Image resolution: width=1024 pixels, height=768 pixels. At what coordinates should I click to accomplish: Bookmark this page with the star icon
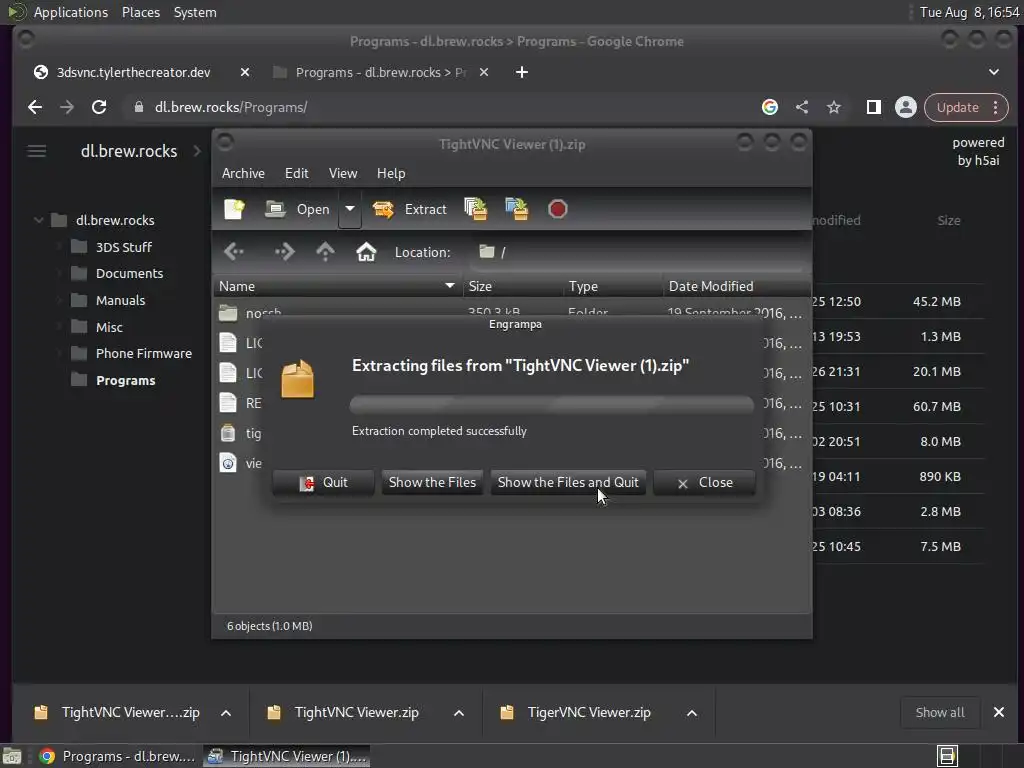pyautogui.click(x=834, y=107)
